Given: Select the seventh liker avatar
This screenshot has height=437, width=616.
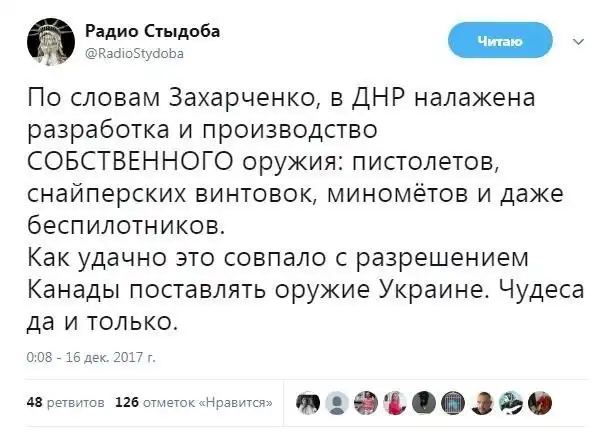Looking at the screenshot, I should click(x=482, y=402).
